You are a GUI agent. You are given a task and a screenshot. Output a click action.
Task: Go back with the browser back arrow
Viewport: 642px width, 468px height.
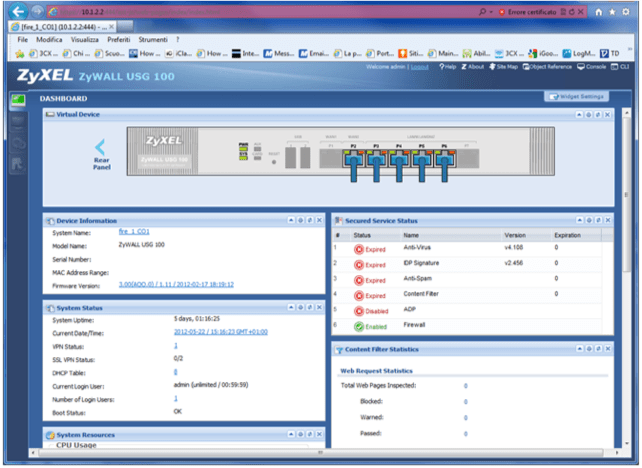pyautogui.click(x=18, y=11)
